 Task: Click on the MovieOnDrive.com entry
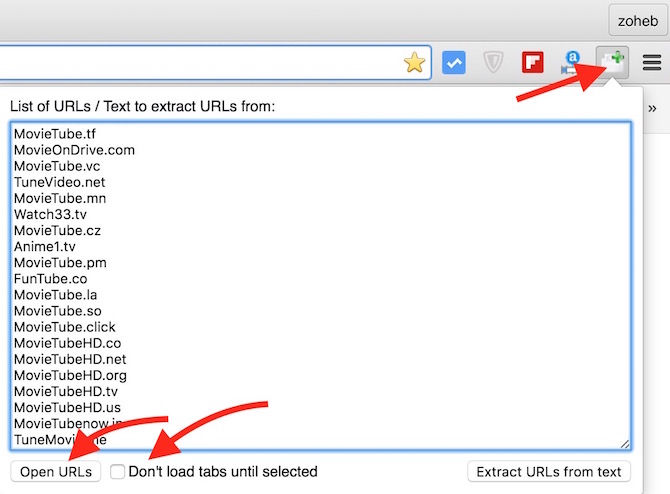[x=74, y=150]
